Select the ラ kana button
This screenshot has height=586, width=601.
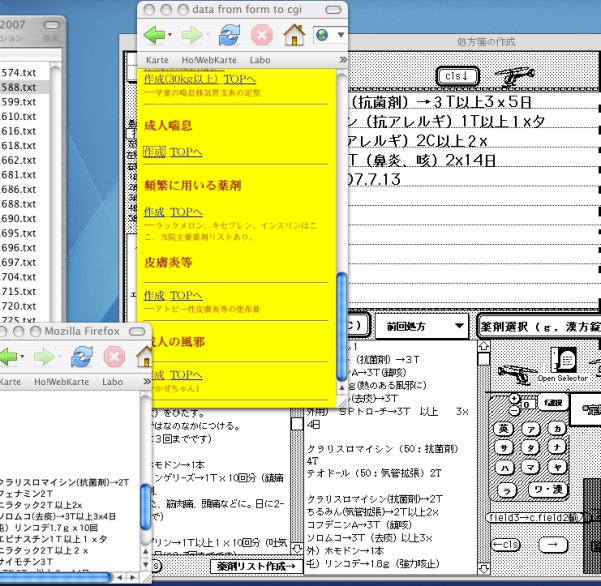coord(507,490)
